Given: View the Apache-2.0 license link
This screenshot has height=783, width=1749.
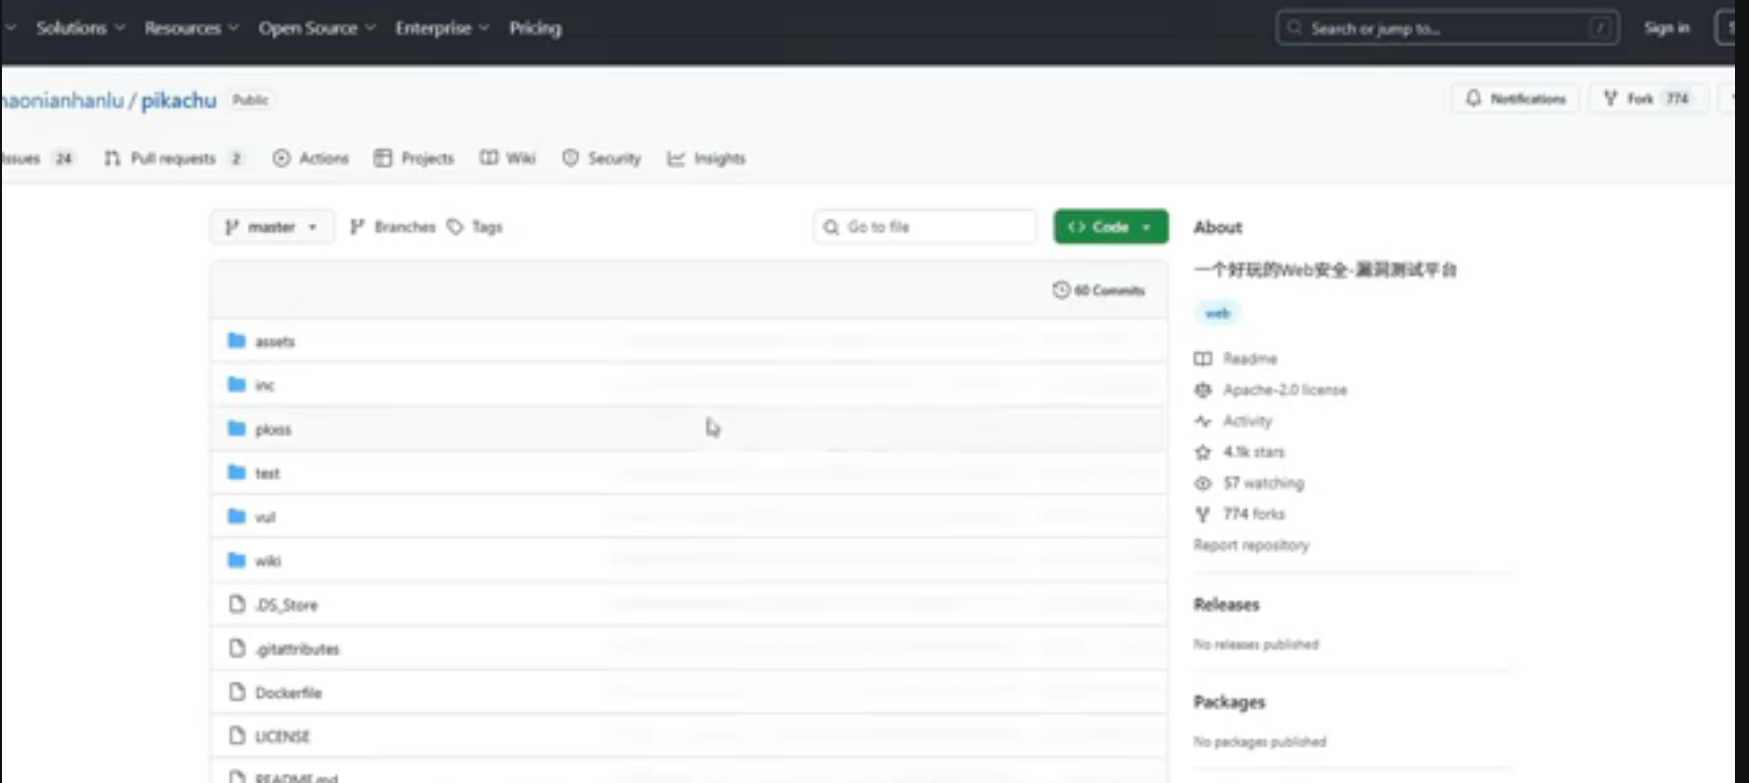Looking at the screenshot, I should click(1285, 390).
